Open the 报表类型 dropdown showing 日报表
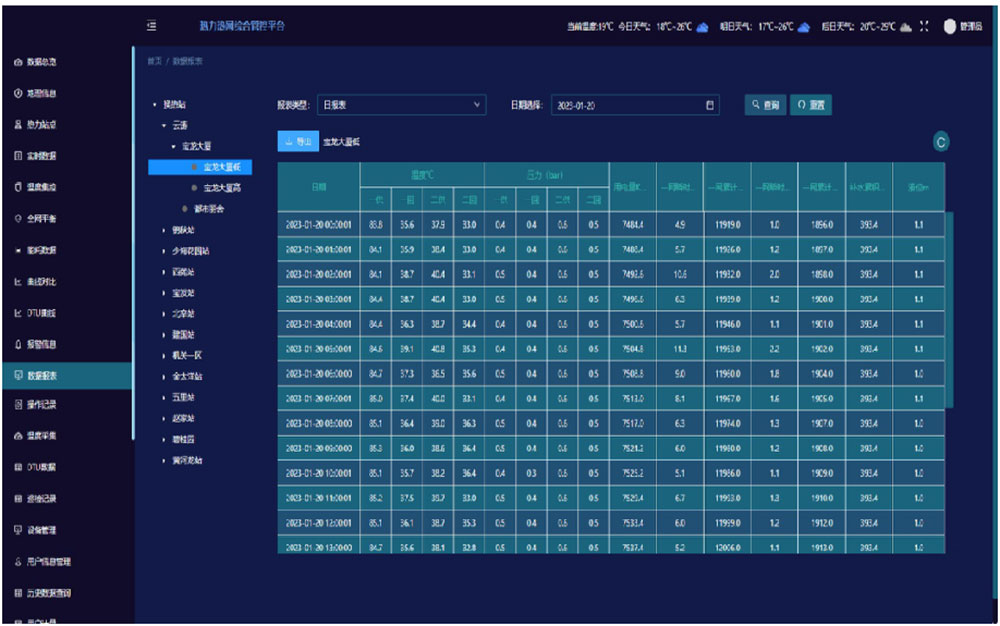This screenshot has width=1000, height=626. pos(401,105)
